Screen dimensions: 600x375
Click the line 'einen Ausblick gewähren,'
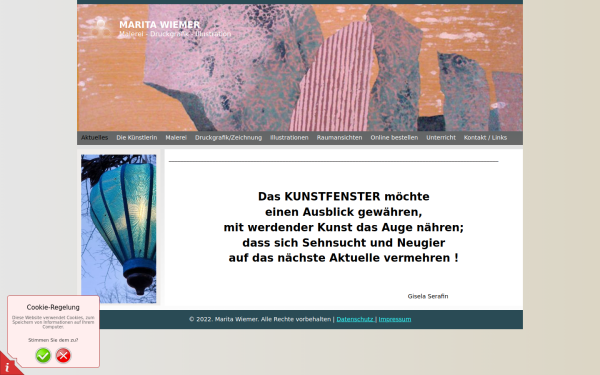coord(344,212)
